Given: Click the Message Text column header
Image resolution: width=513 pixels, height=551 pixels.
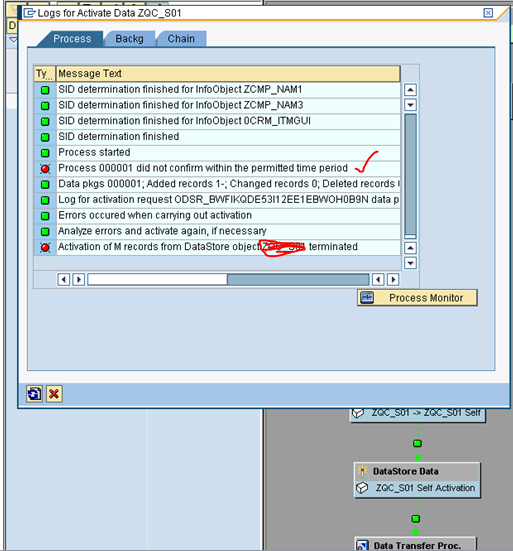Looking at the screenshot, I should click(x=228, y=74).
